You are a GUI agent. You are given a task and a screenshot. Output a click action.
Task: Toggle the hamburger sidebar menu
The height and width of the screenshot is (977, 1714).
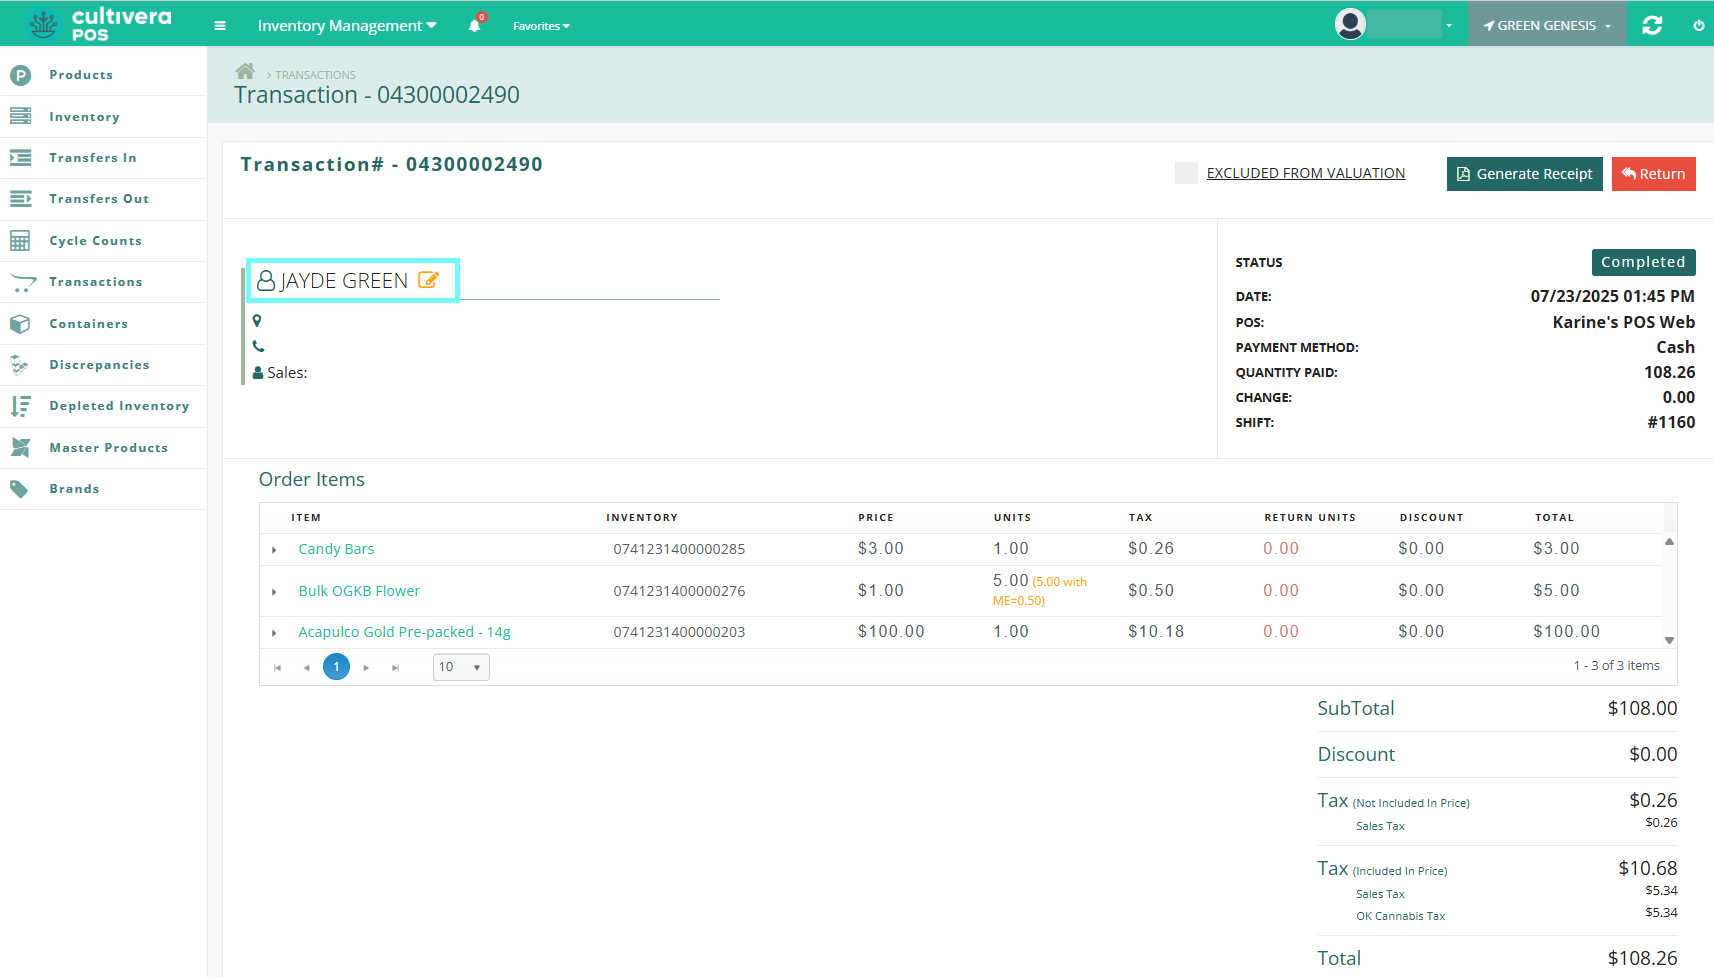[x=220, y=26]
